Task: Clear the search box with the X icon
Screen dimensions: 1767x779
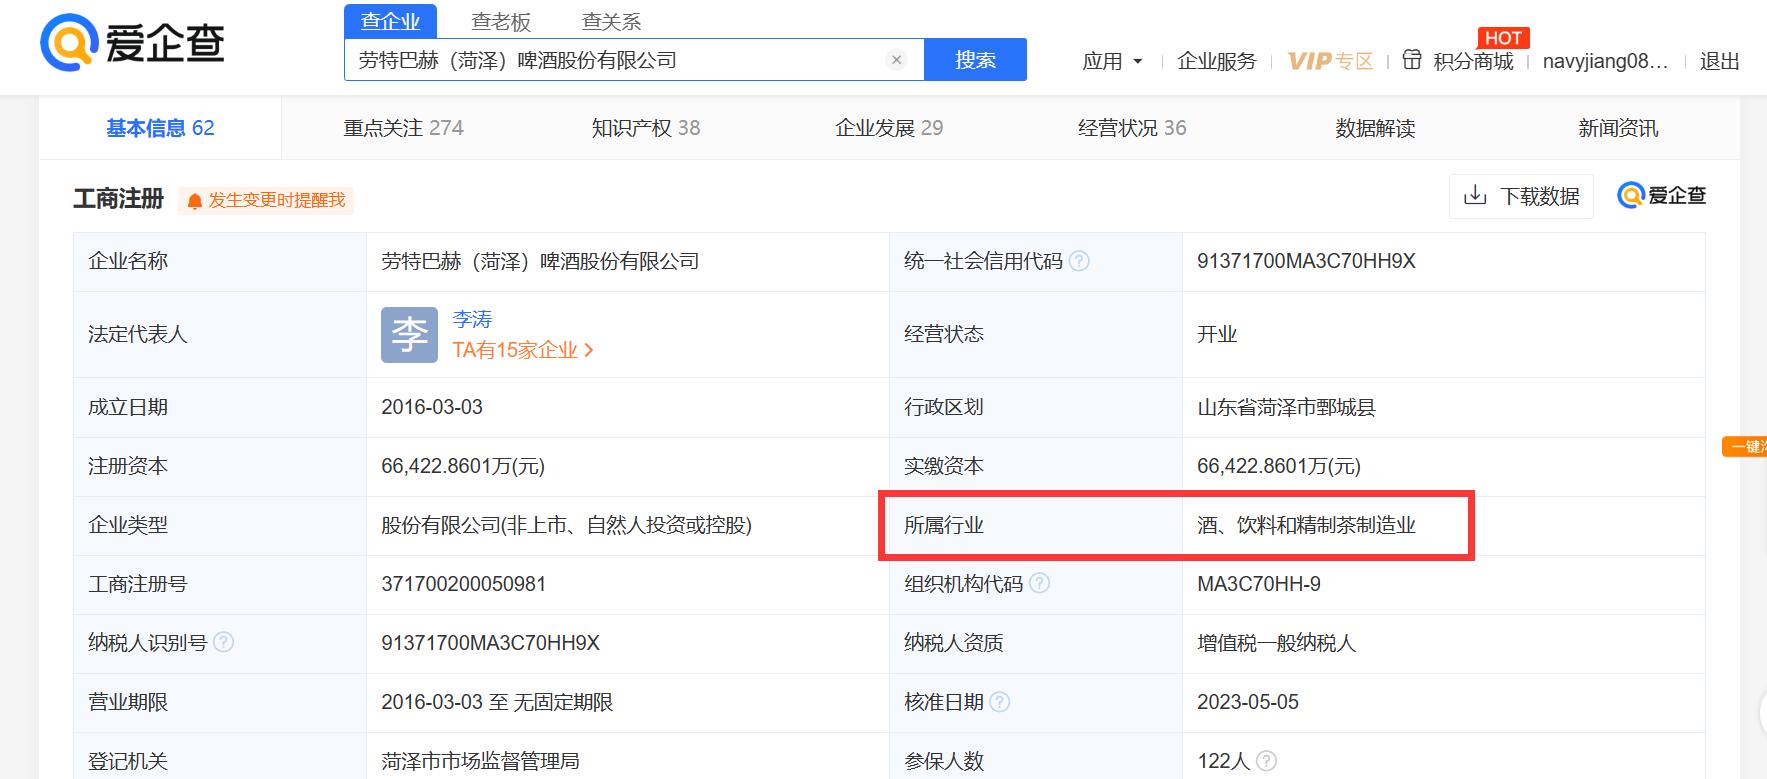Action: (x=896, y=60)
